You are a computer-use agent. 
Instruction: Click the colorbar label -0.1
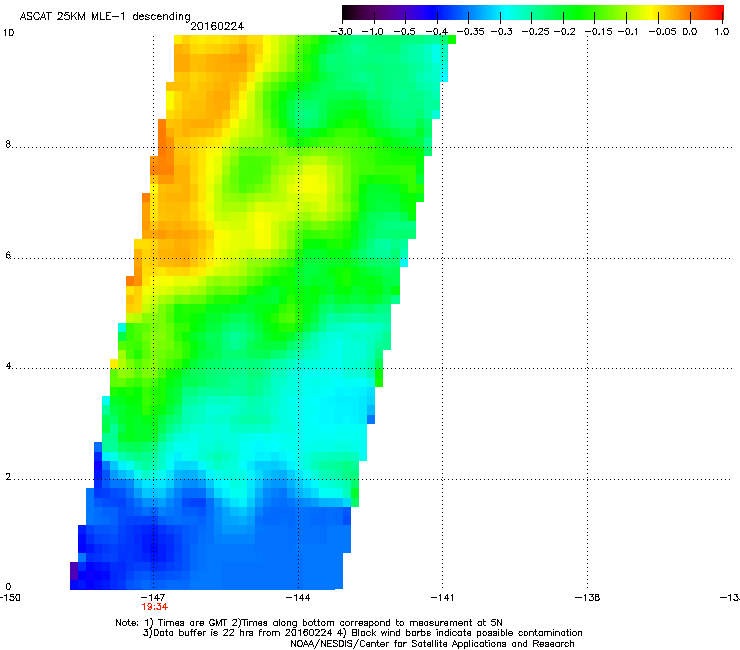click(628, 32)
